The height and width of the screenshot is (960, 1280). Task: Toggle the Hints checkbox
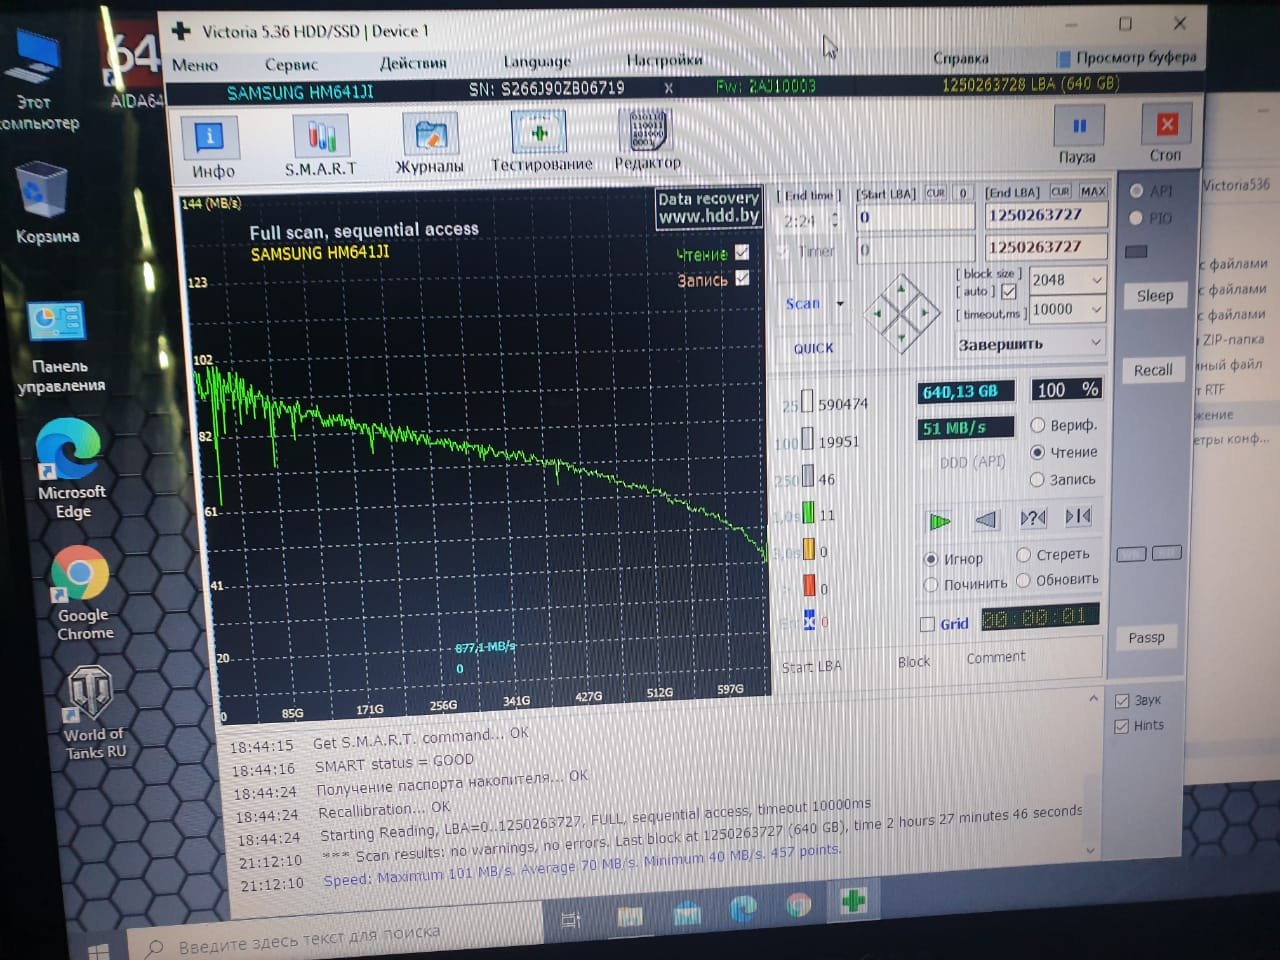coord(1122,726)
